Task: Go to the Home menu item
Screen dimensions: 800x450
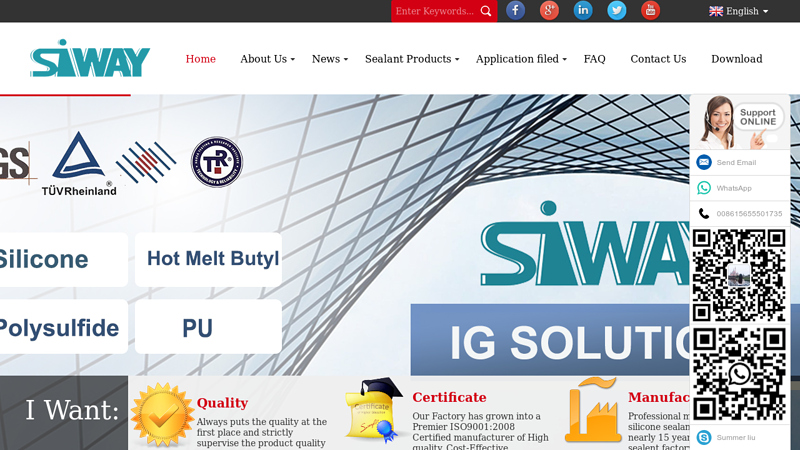Action: tap(201, 59)
